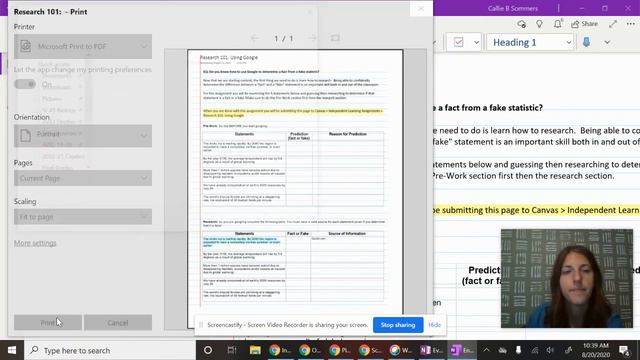Expand the tags dropdown arrow next to the checkbox
640x360 pixels.
click(x=476, y=42)
